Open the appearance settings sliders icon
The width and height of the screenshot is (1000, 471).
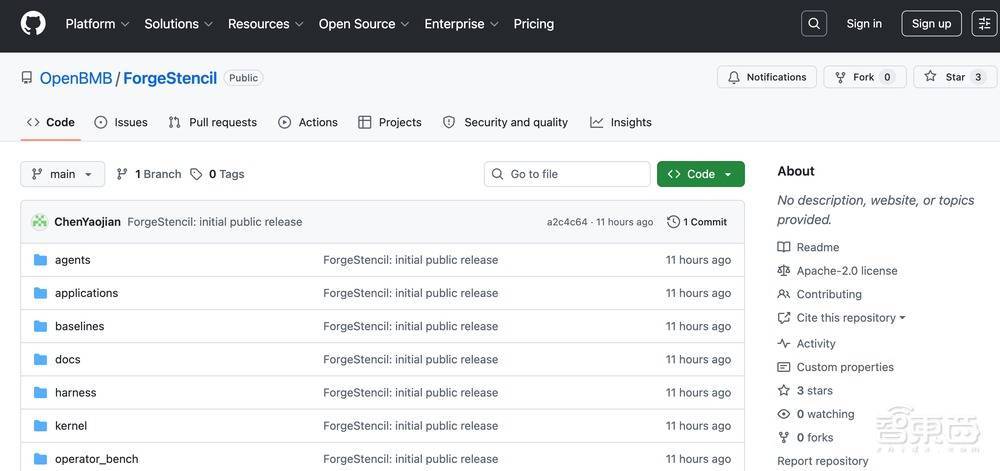tap(985, 24)
